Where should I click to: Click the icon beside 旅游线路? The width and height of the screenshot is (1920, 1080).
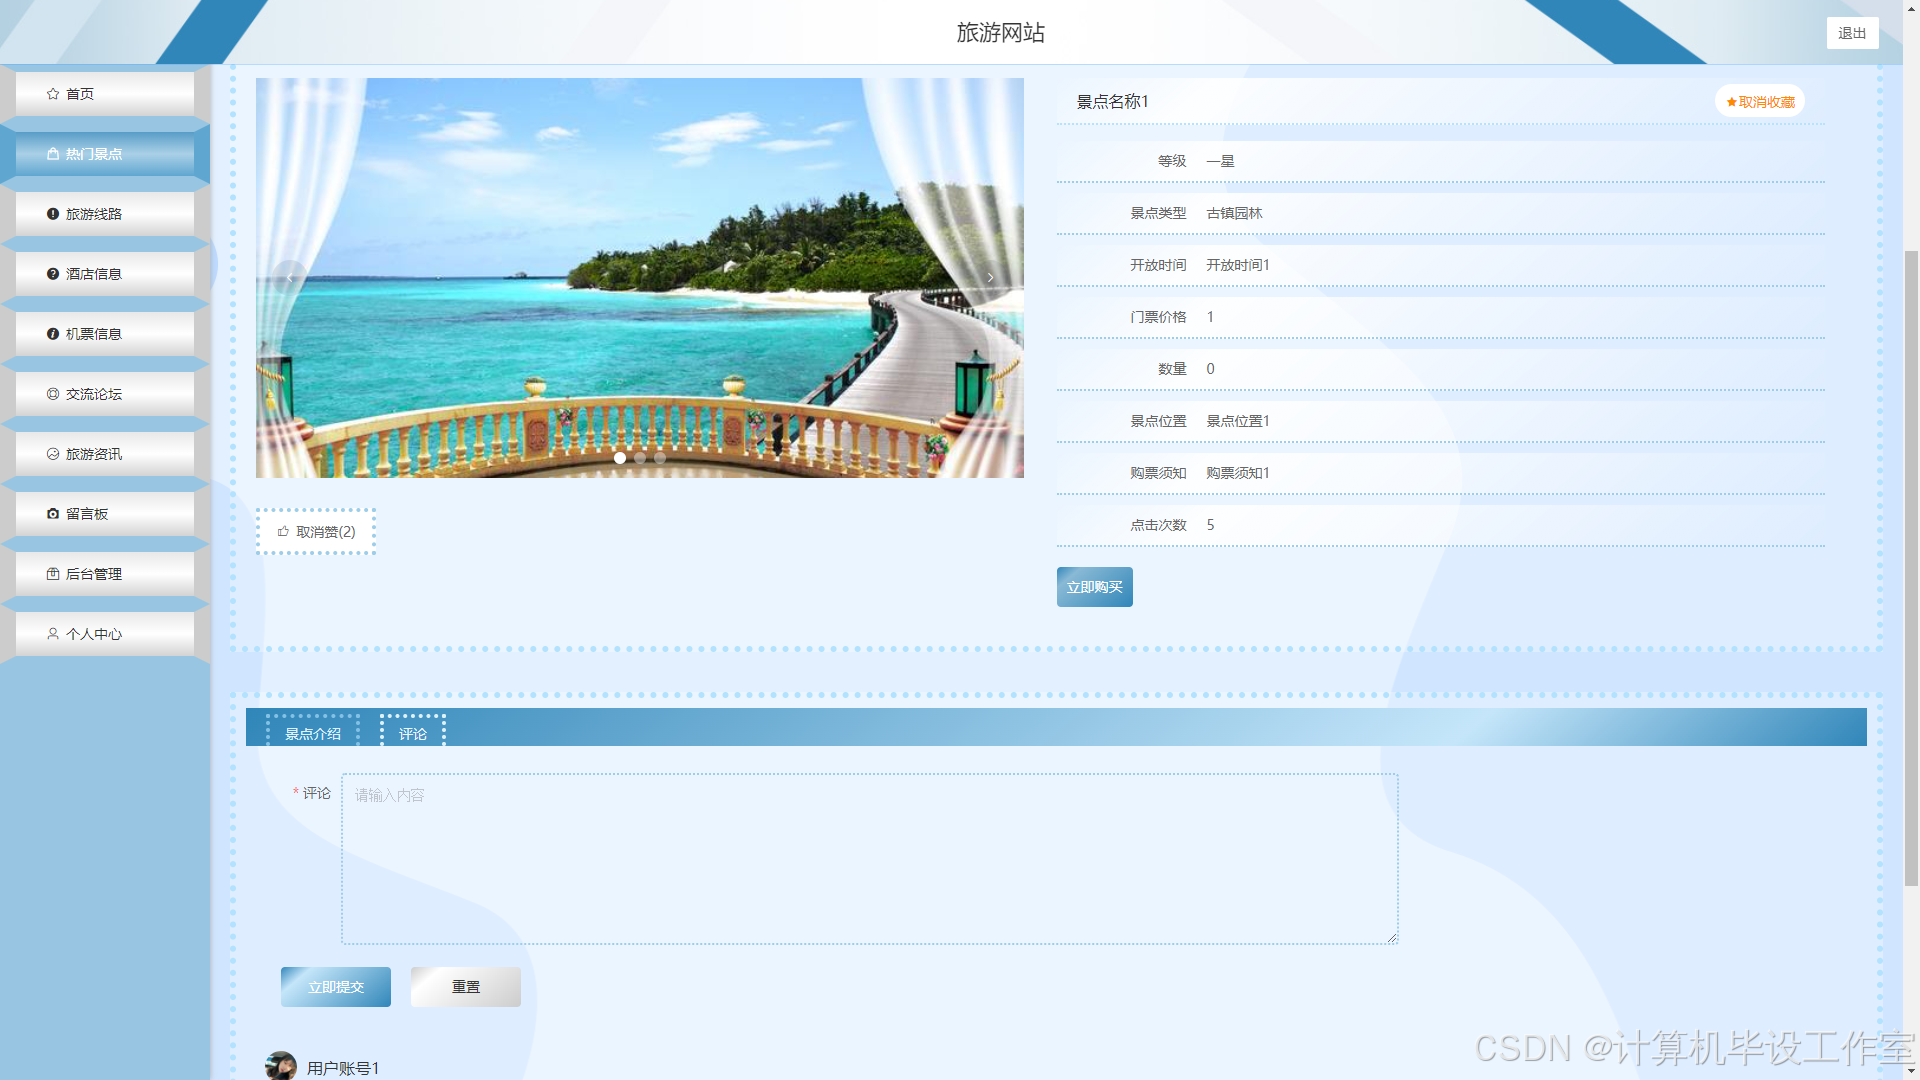(x=53, y=214)
